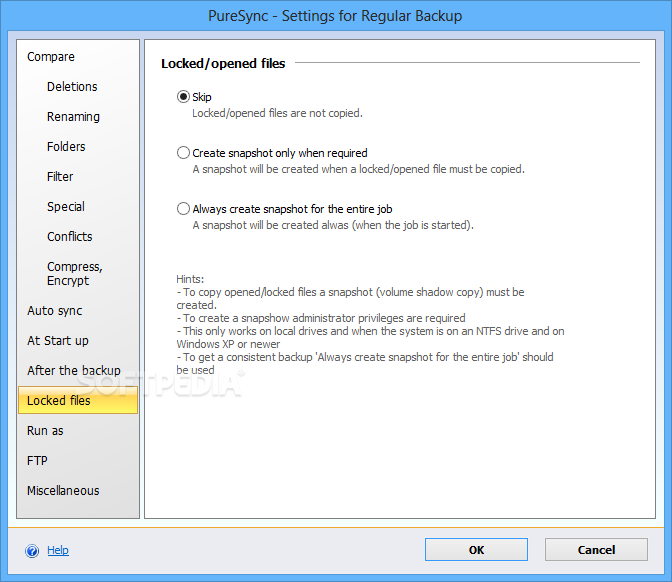672x582 pixels.
Task: Select the highlighted Locked files item
Action: click(78, 400)
